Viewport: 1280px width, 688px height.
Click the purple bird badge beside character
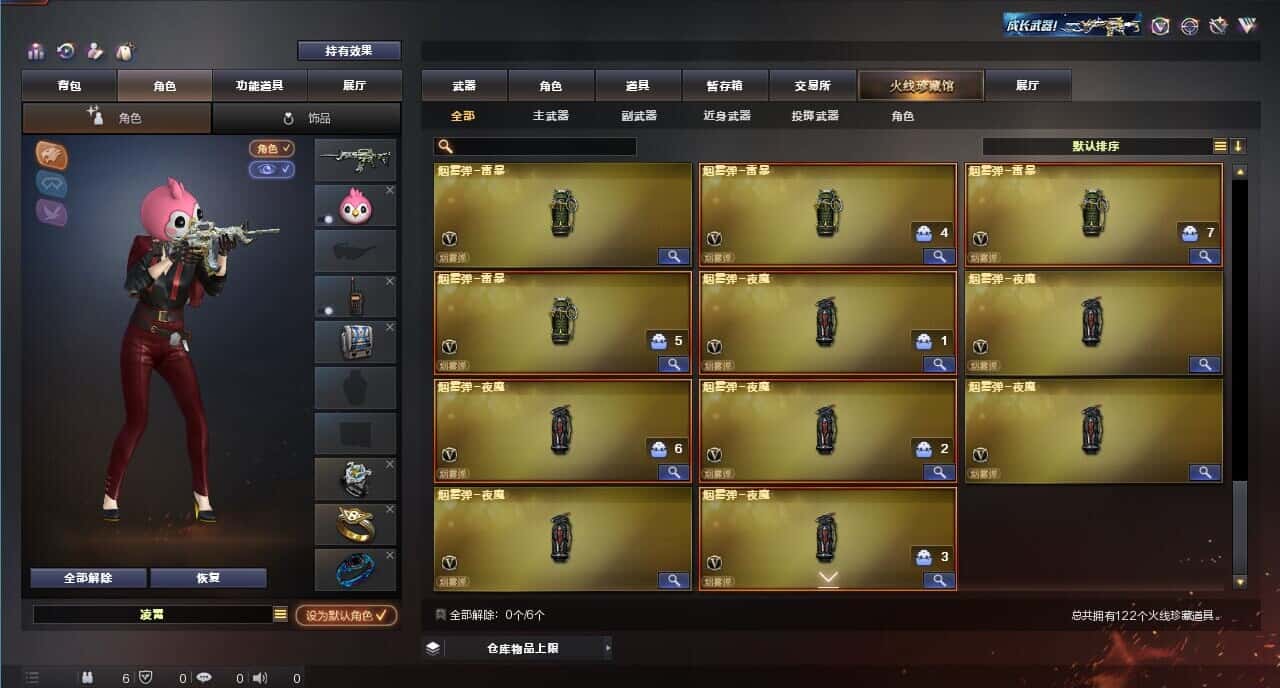click(52, 211)
